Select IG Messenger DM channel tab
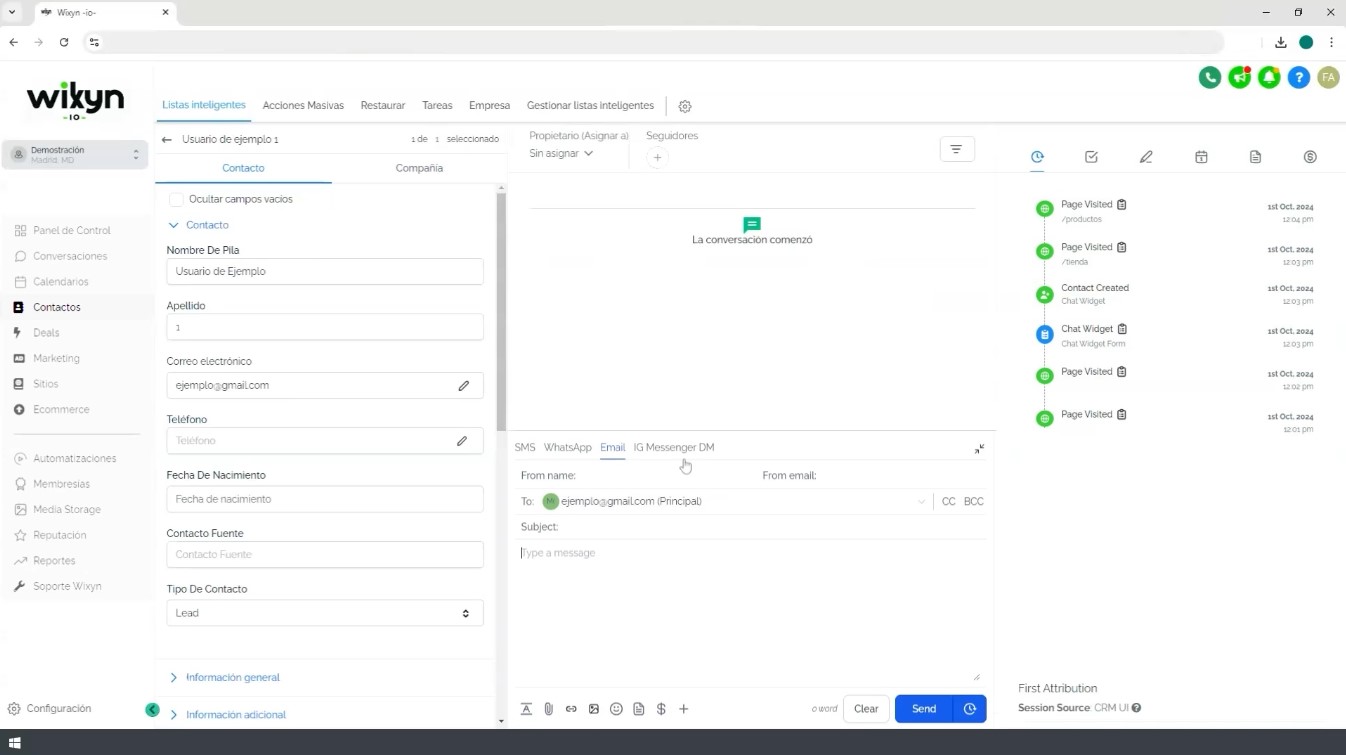The image size is (1346, 755). click(x=674, y=447)
